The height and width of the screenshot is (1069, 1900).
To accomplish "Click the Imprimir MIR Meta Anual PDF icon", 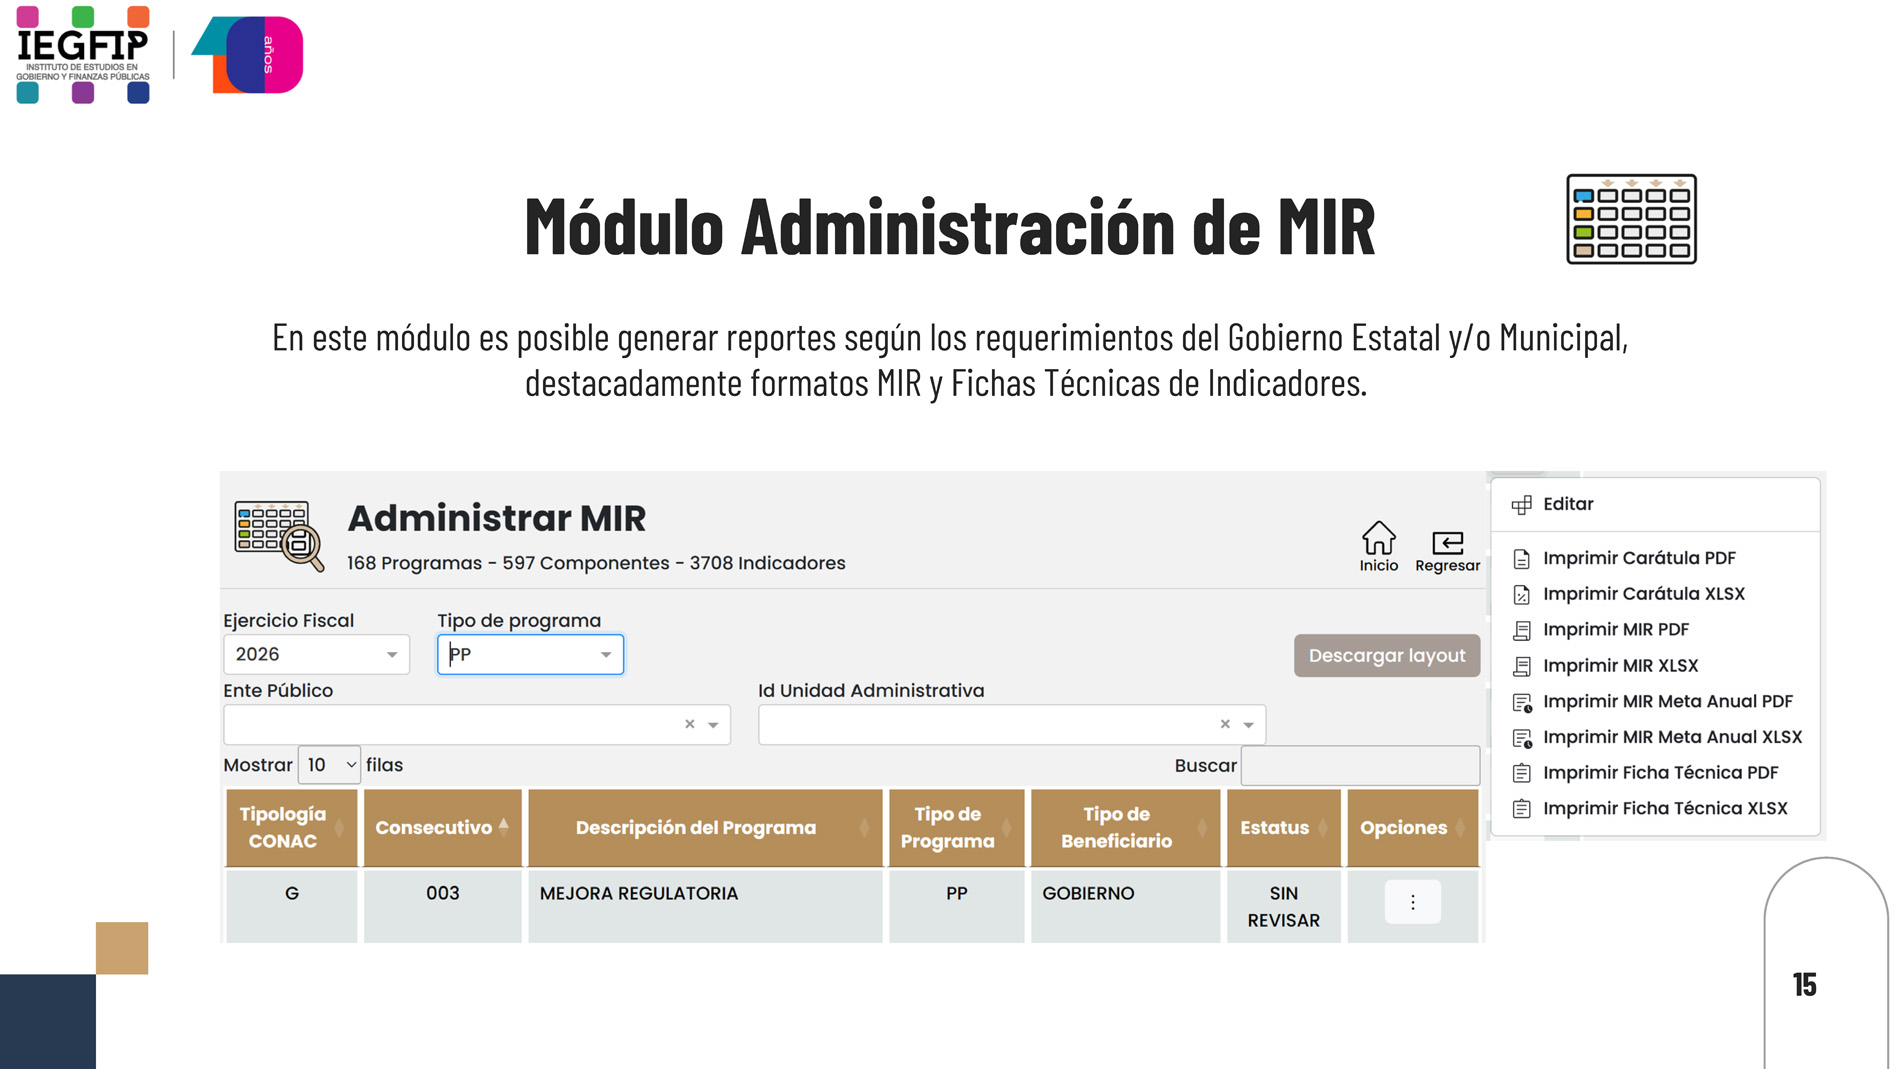I will point(1522,702).
